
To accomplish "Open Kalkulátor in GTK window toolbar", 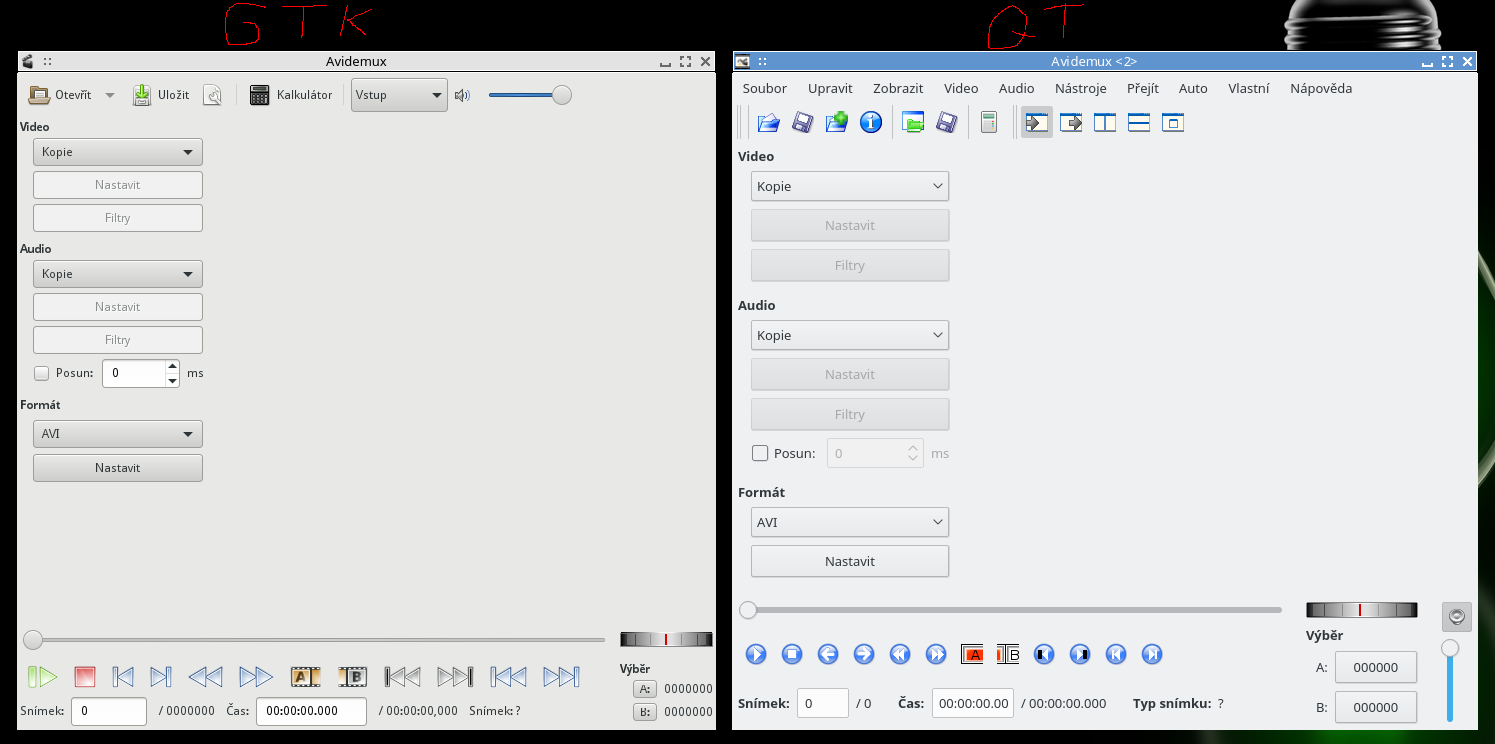I will point(291,95).
